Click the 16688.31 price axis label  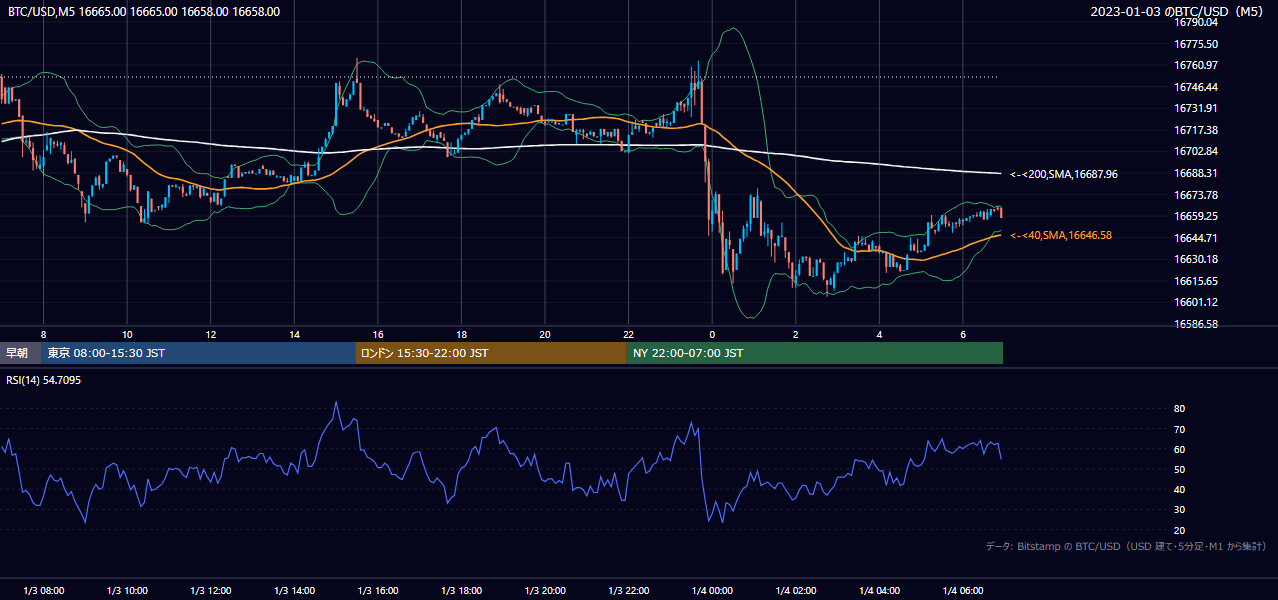pos(1196,173)
